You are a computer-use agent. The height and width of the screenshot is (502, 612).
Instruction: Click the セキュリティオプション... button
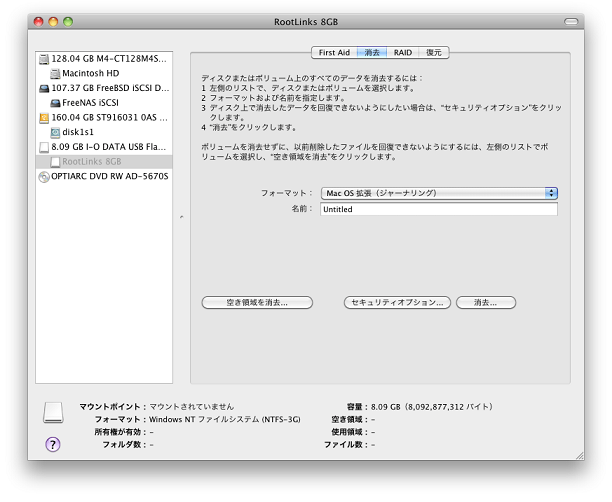pos(397,303)
